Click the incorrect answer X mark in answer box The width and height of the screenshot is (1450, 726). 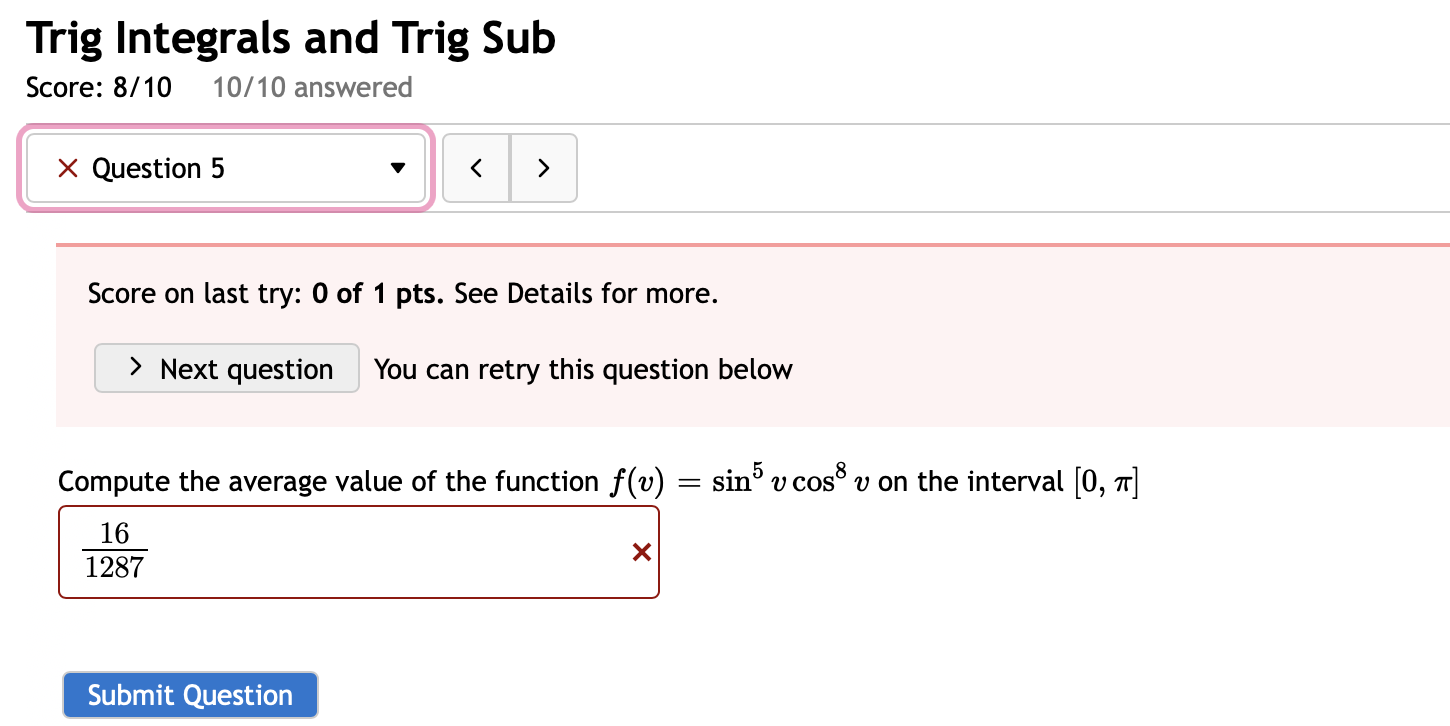(x=640, y=552)
